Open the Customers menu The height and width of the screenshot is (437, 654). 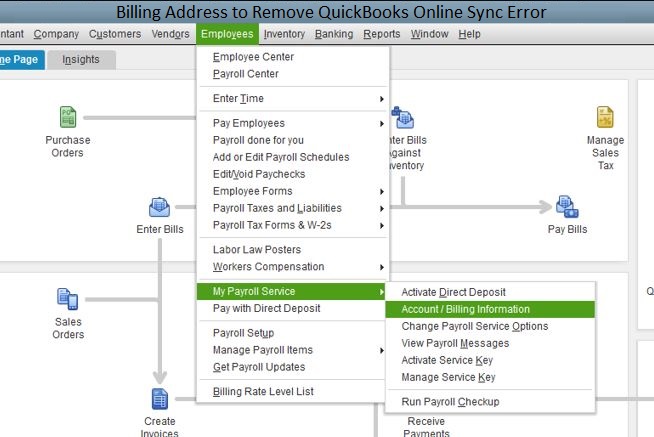point(115,34)
